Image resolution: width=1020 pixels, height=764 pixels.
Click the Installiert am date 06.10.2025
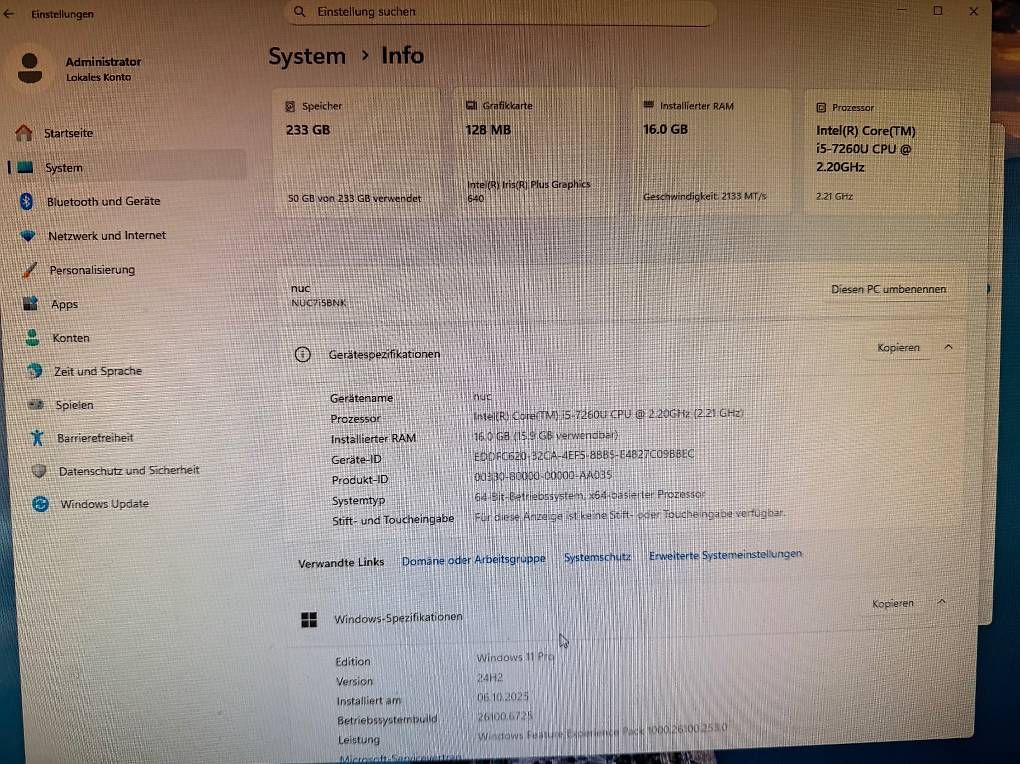503,697
